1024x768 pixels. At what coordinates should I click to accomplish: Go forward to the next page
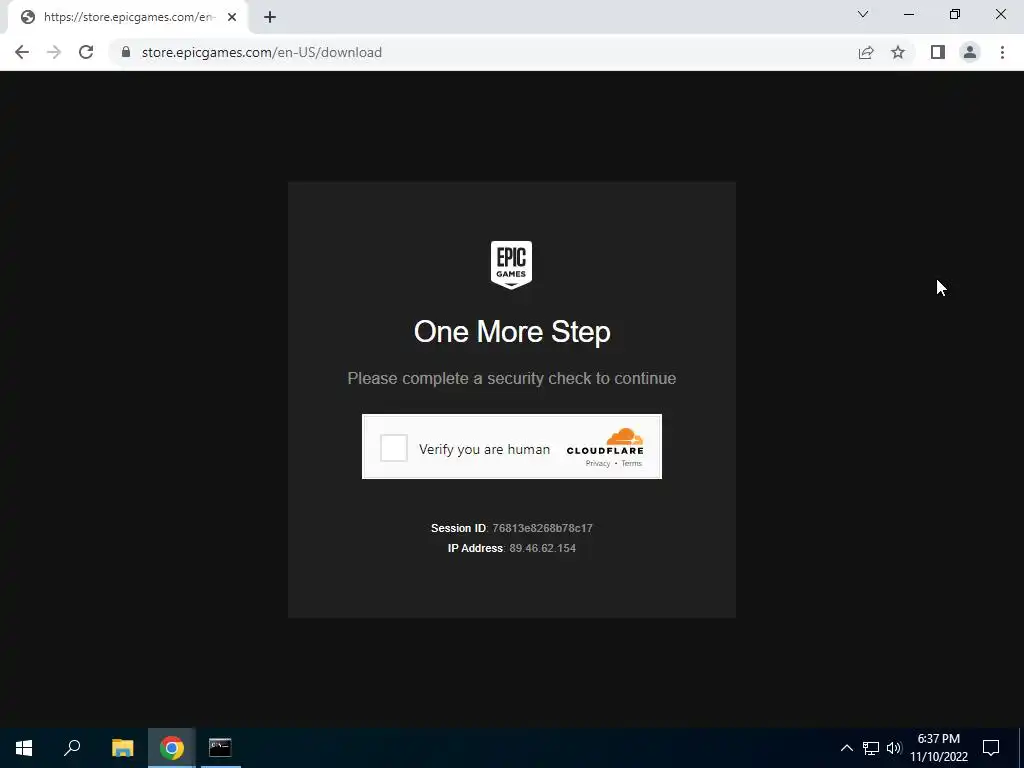click(x=54, y=52)
